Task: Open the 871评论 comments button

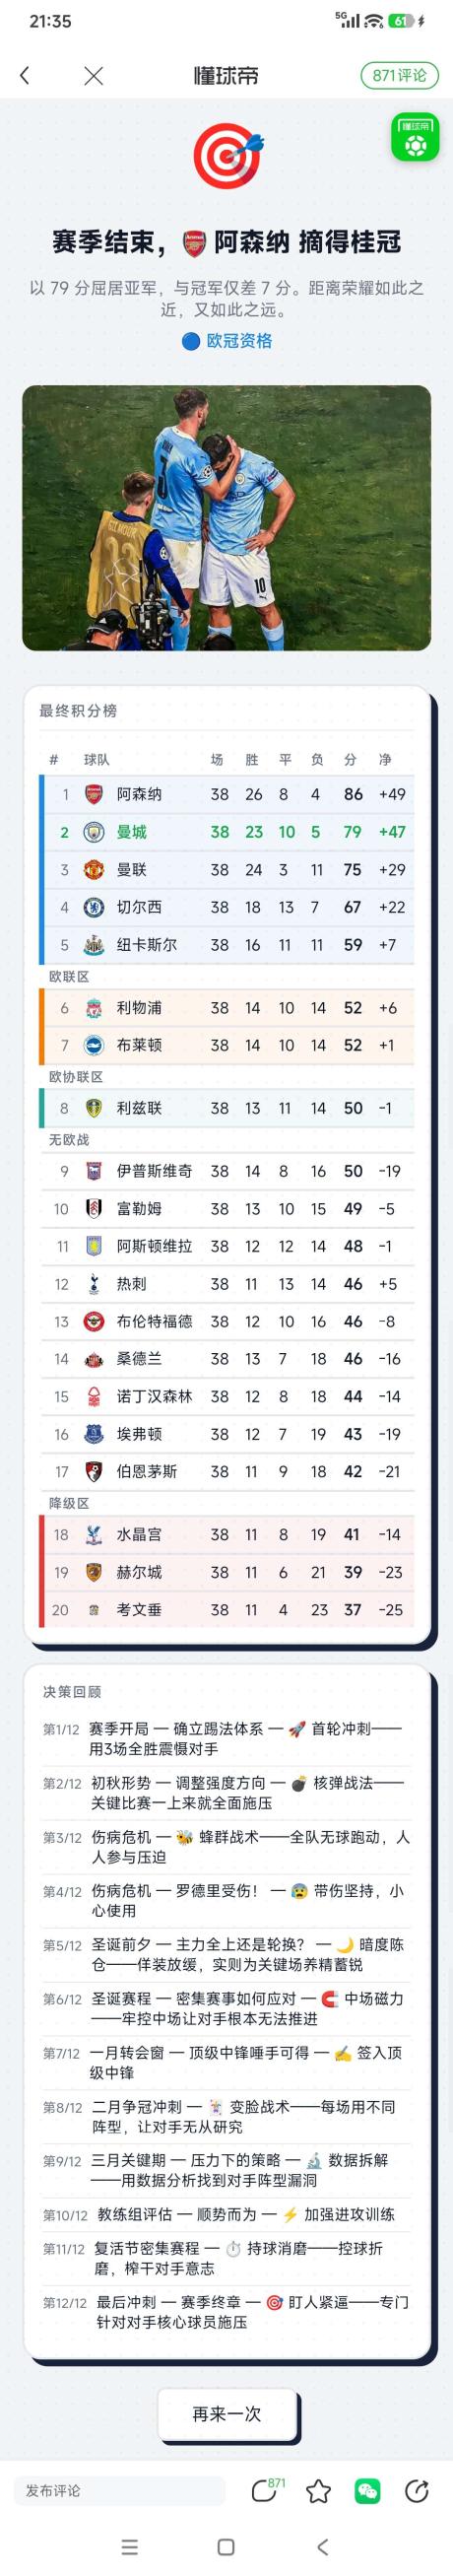Action: click(399, 75)
